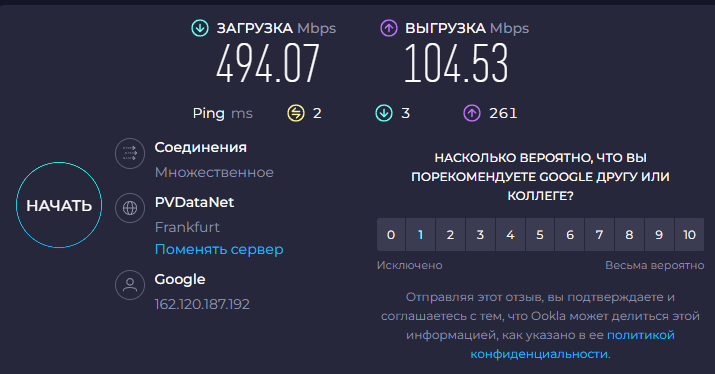Click the Соединения connections arrows icon
Viewport: 715px width, 374px height.
130,153
